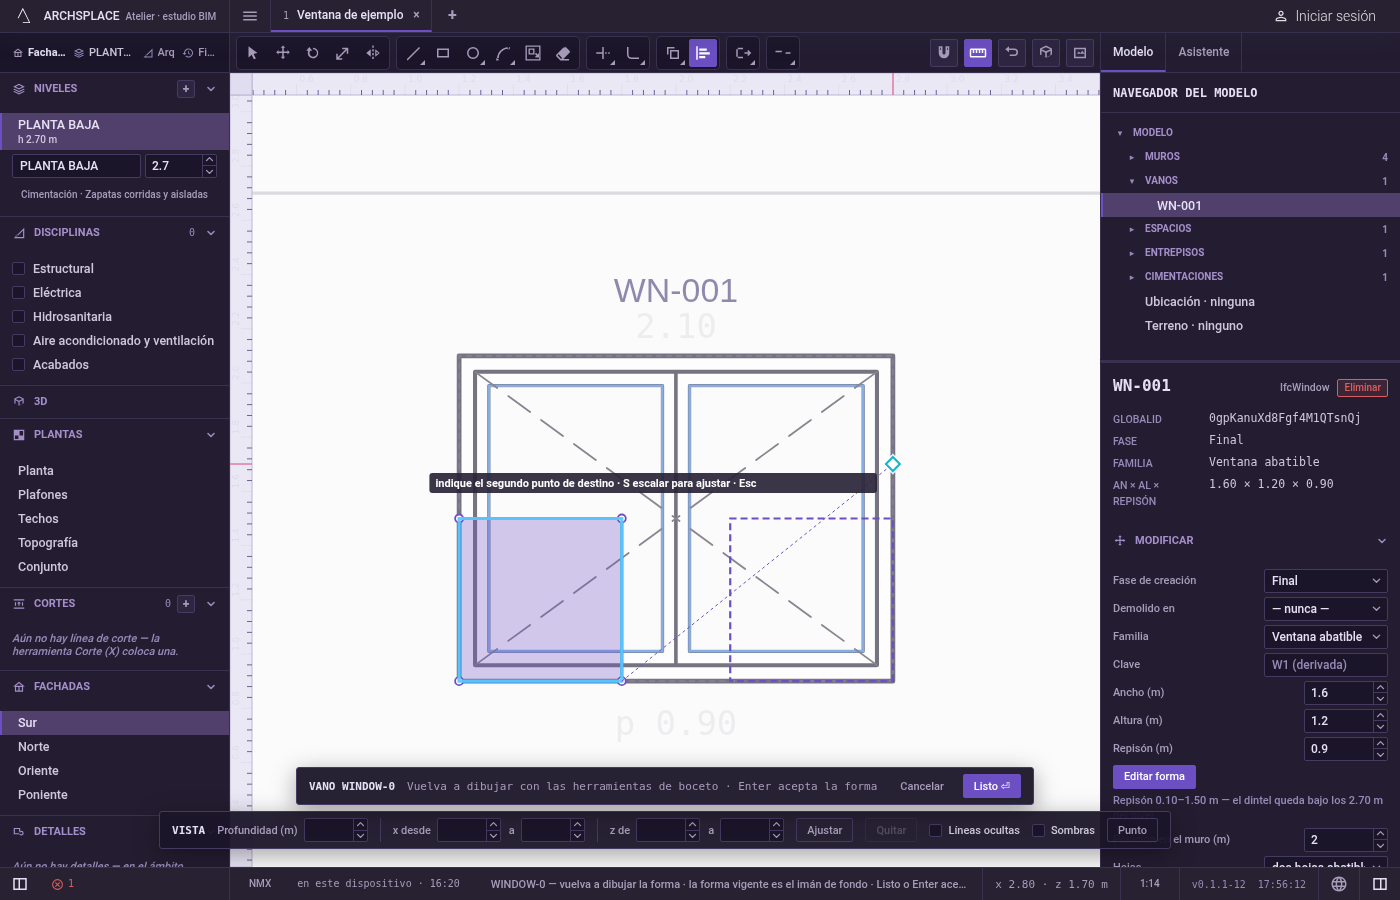This screenshot has width=1400, height=900.
Task: Open the Familia dropdown
Action: tap(1326, 637)
